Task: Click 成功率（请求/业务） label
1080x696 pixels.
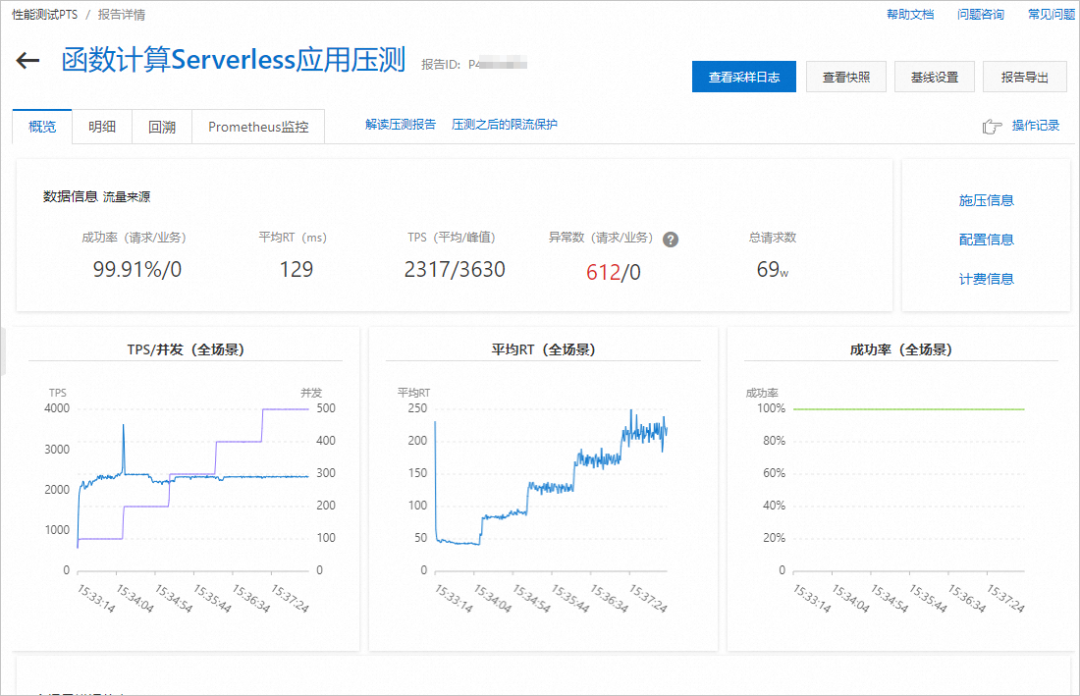Action: [x=134, y=238]
